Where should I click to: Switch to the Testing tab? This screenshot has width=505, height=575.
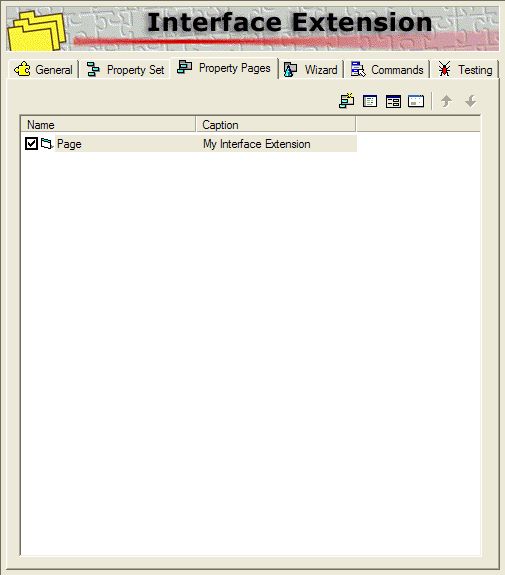[x=465, y=69]
